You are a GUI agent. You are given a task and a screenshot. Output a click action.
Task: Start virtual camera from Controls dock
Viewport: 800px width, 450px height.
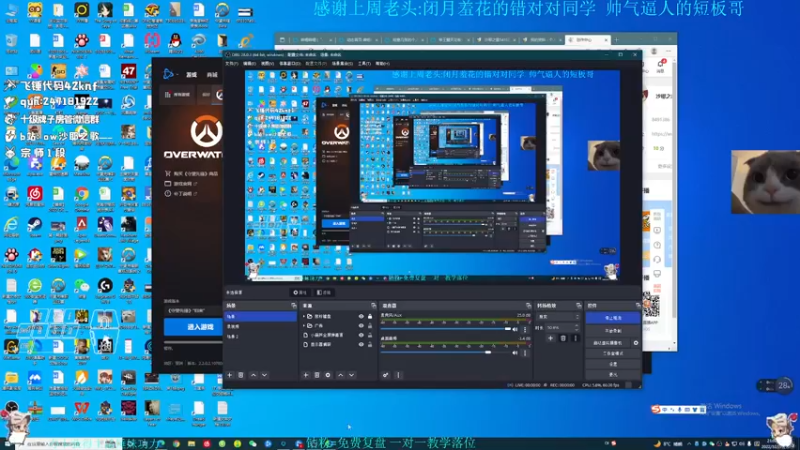pos(608,343)
